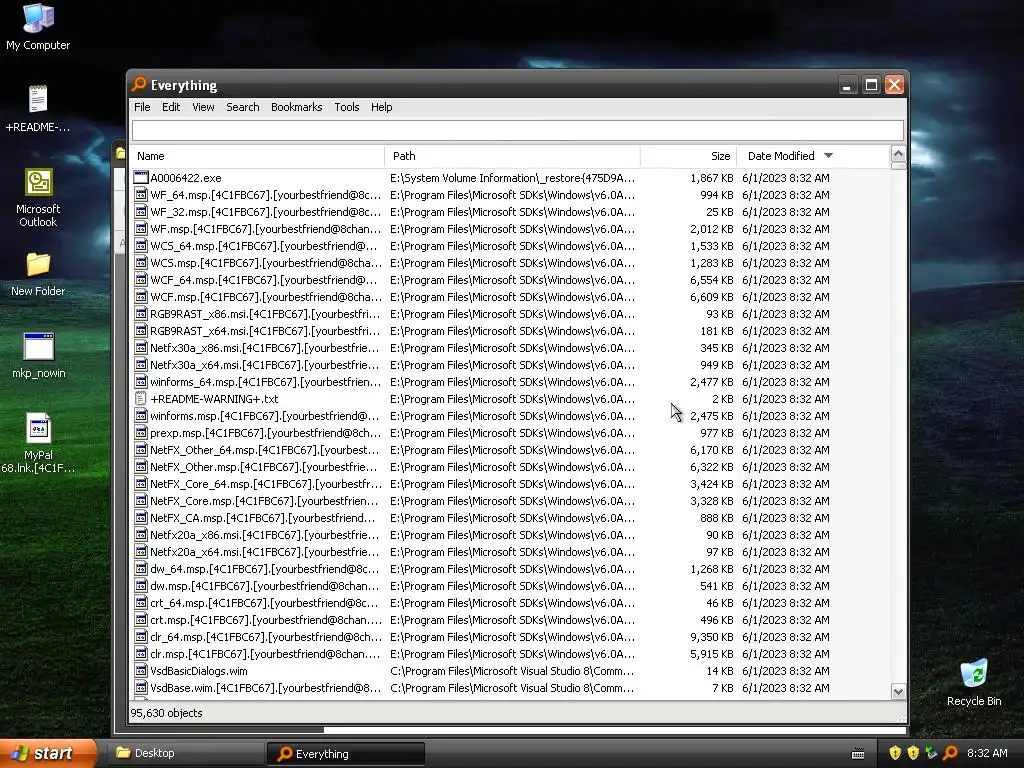This screenshot has height=768, width=1024.
Task: Click the first yellow shield tray icon
Action: [895, 753]
